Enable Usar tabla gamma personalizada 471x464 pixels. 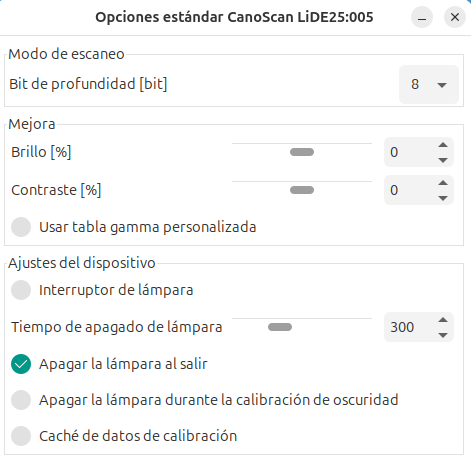(21, 227)
